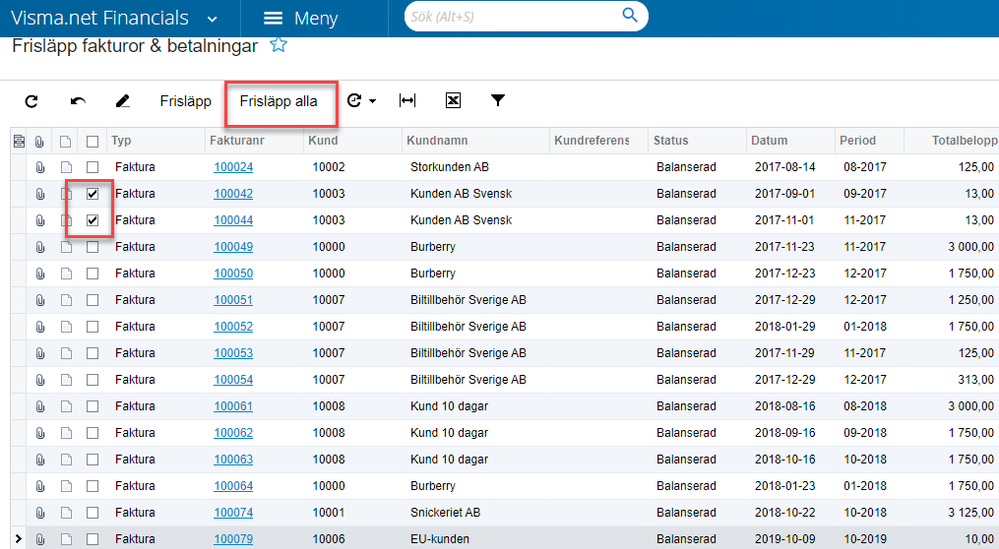Sort by Fakturanr column header

[236, 141]
